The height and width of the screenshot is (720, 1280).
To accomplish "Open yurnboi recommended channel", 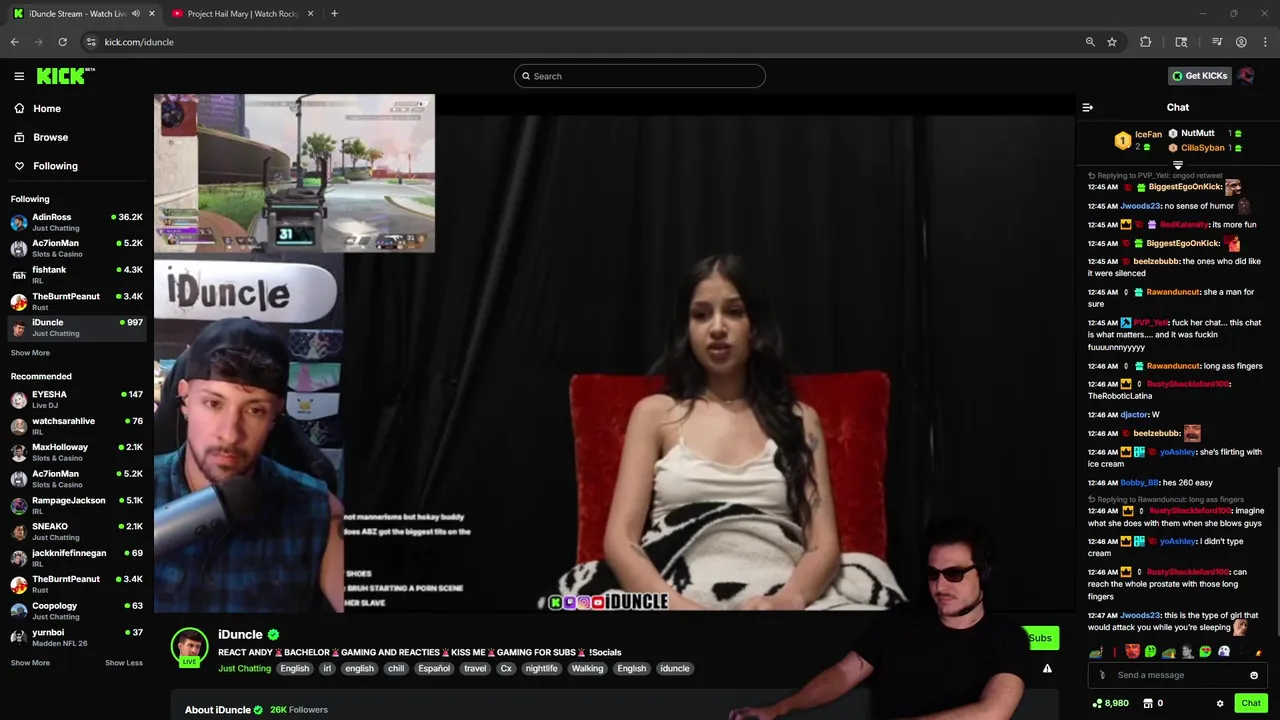I will click(x=76, y=637).
